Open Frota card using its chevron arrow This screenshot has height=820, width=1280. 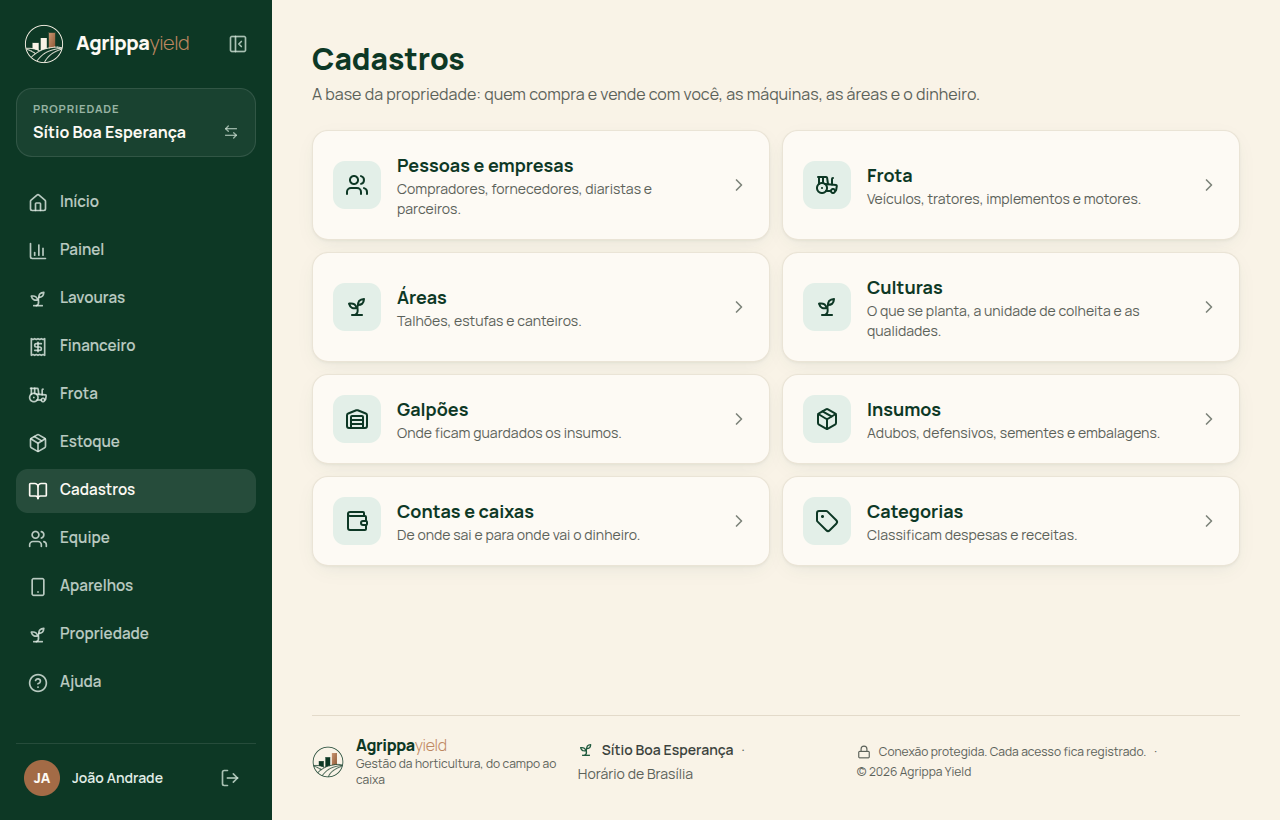point(1209,185)
